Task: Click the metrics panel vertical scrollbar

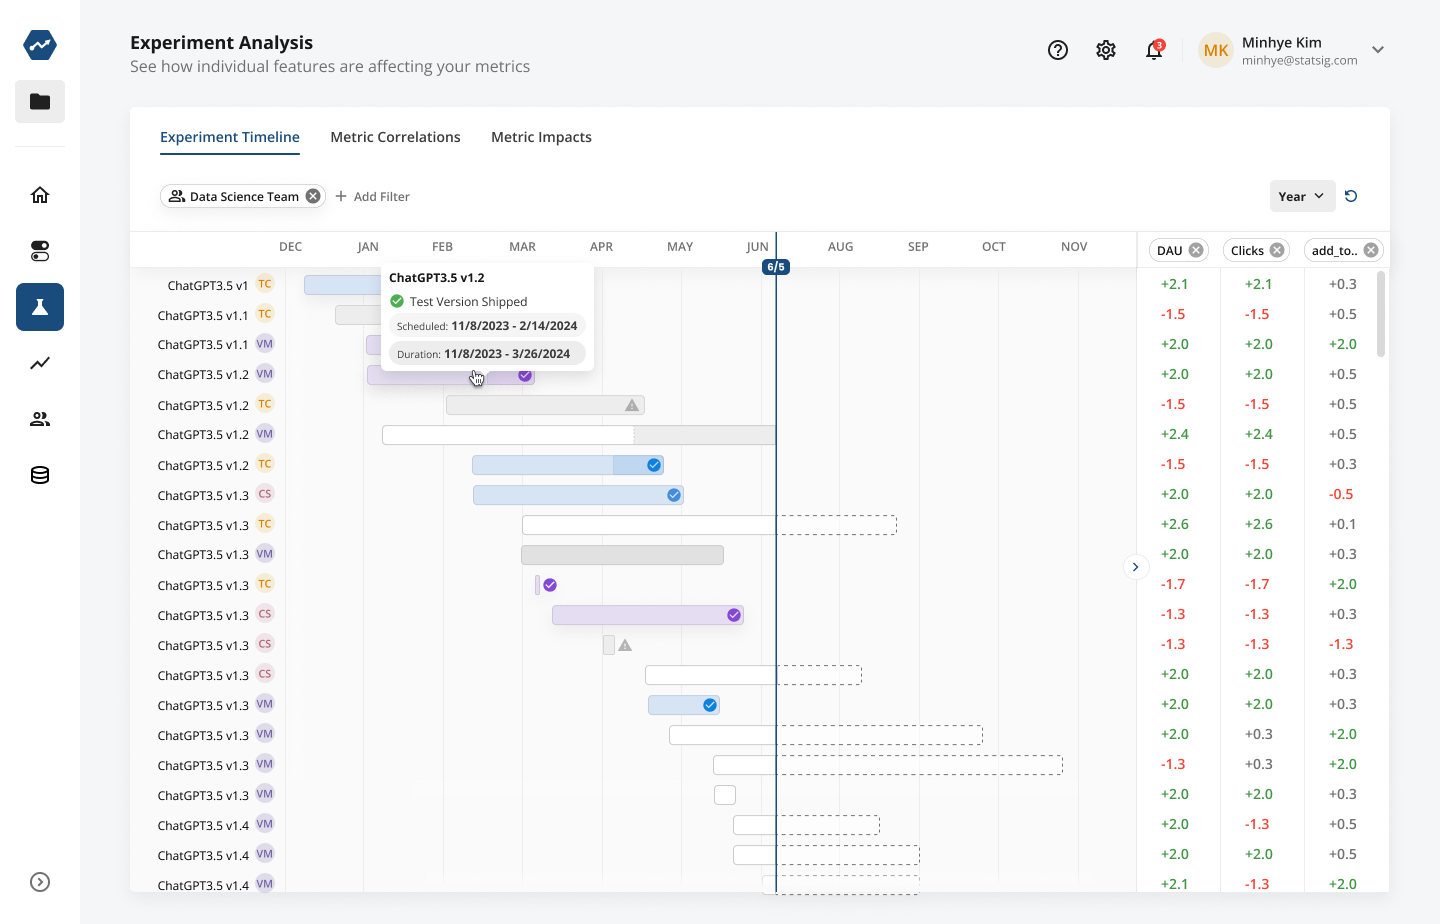Action: (x=1381, y=314)
